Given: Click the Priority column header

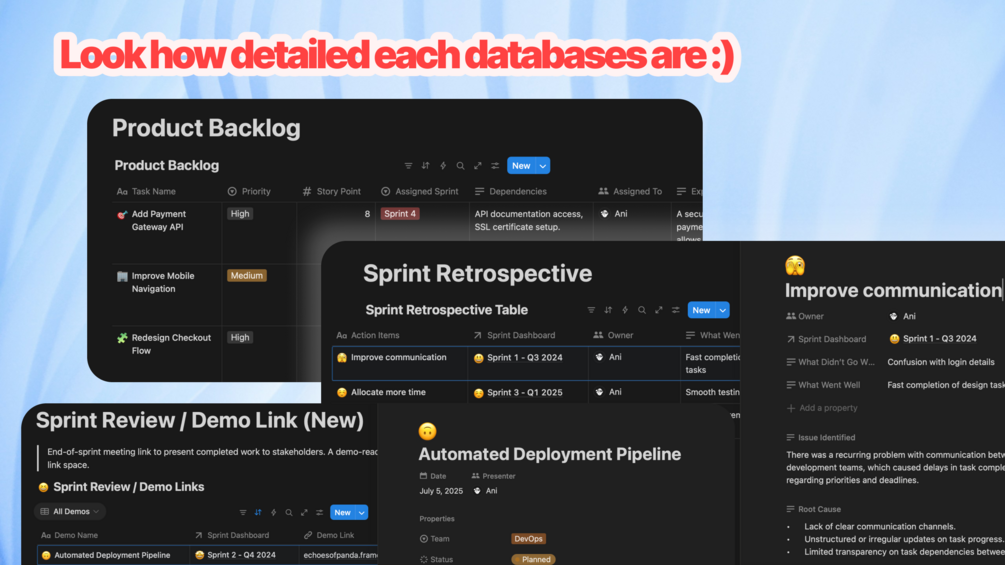Looking at the screenshot, I should point(249,192).
